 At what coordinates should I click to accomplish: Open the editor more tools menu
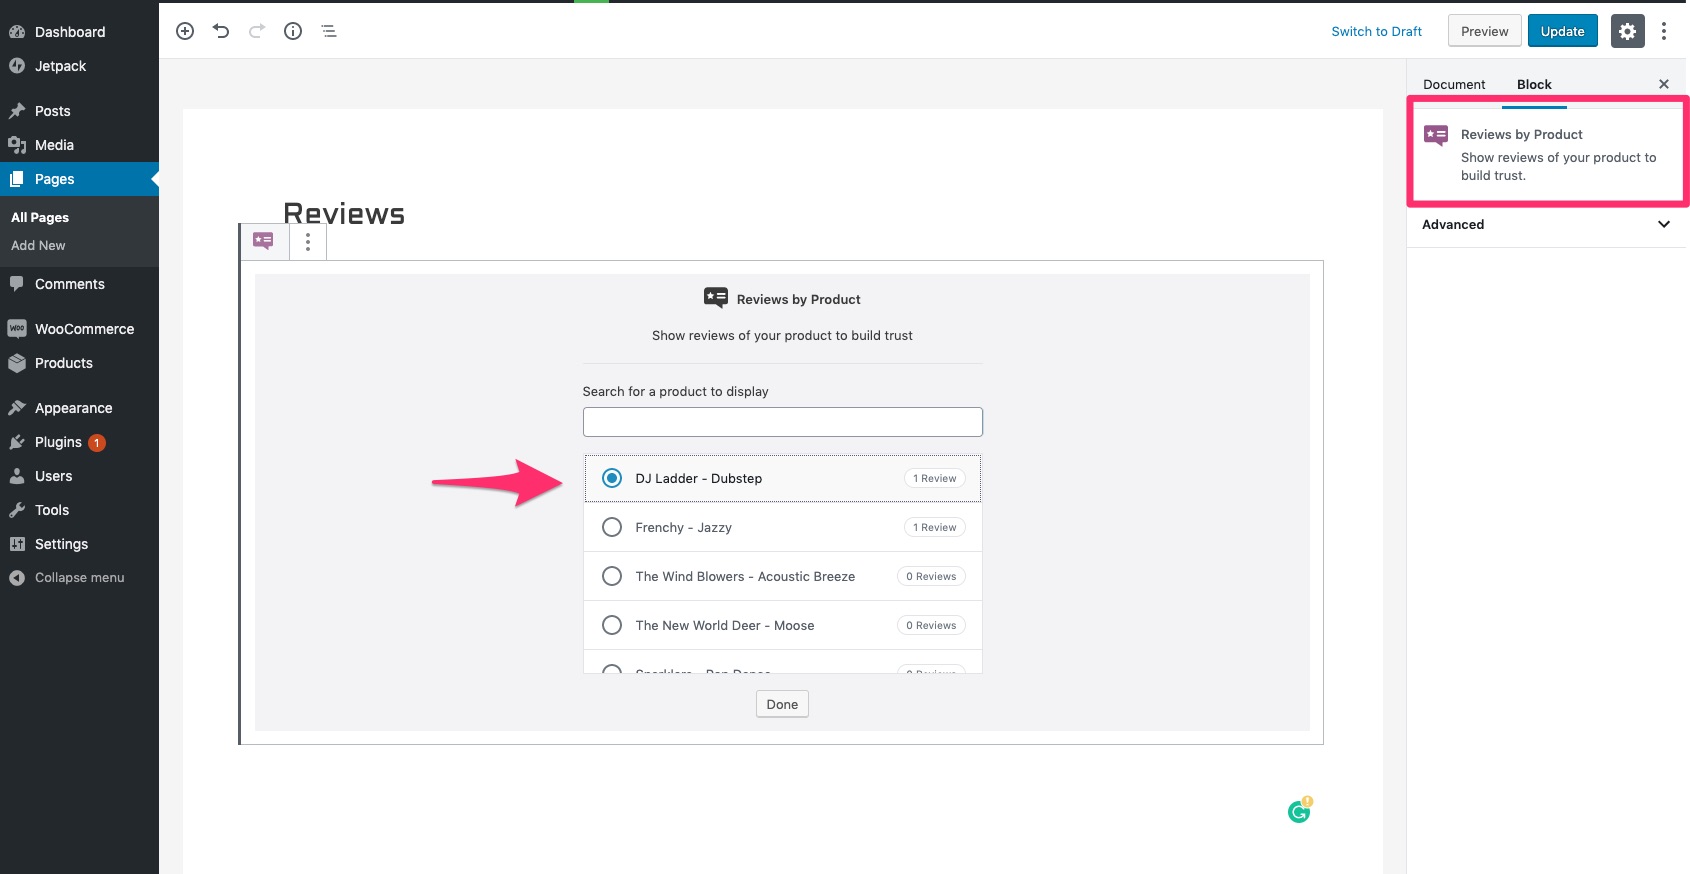point(1664,31)
